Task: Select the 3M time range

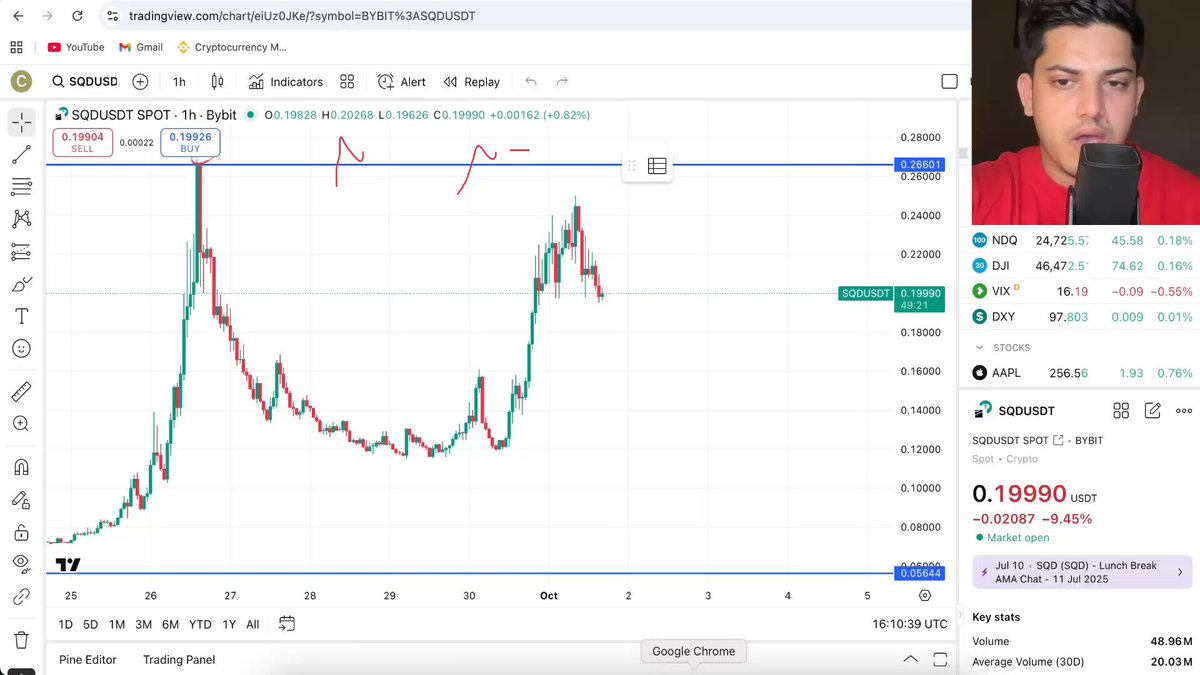Action: tap(143, 624)
